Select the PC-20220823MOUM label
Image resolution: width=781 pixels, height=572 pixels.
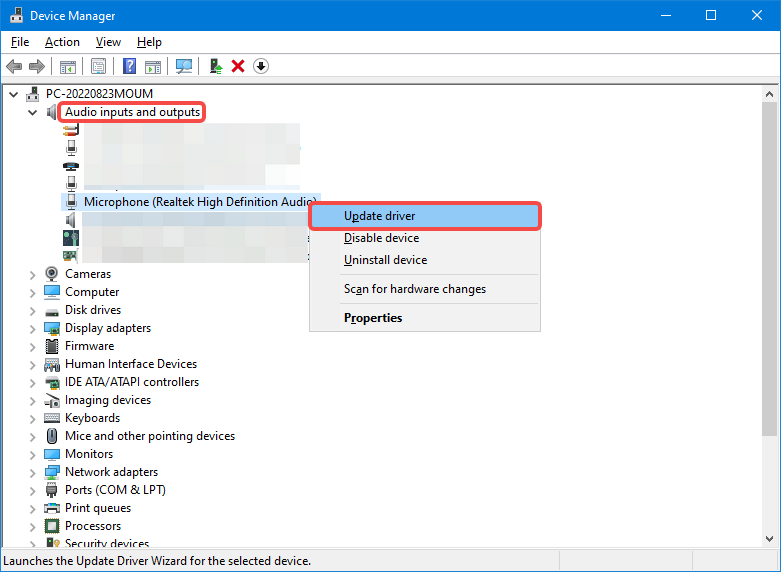100,94
